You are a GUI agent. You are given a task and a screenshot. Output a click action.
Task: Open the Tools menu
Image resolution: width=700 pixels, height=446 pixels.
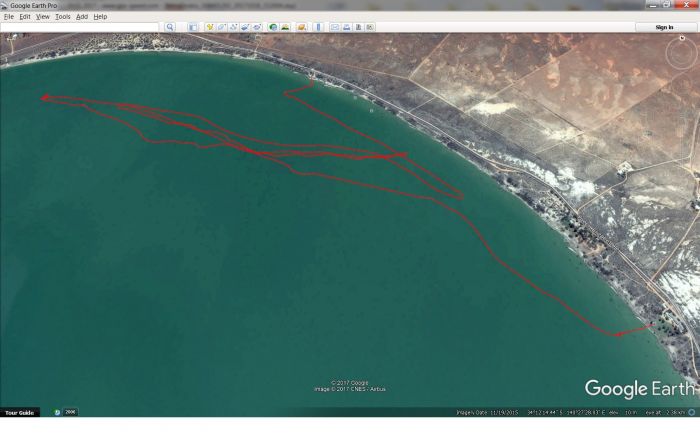click(62, 17)
